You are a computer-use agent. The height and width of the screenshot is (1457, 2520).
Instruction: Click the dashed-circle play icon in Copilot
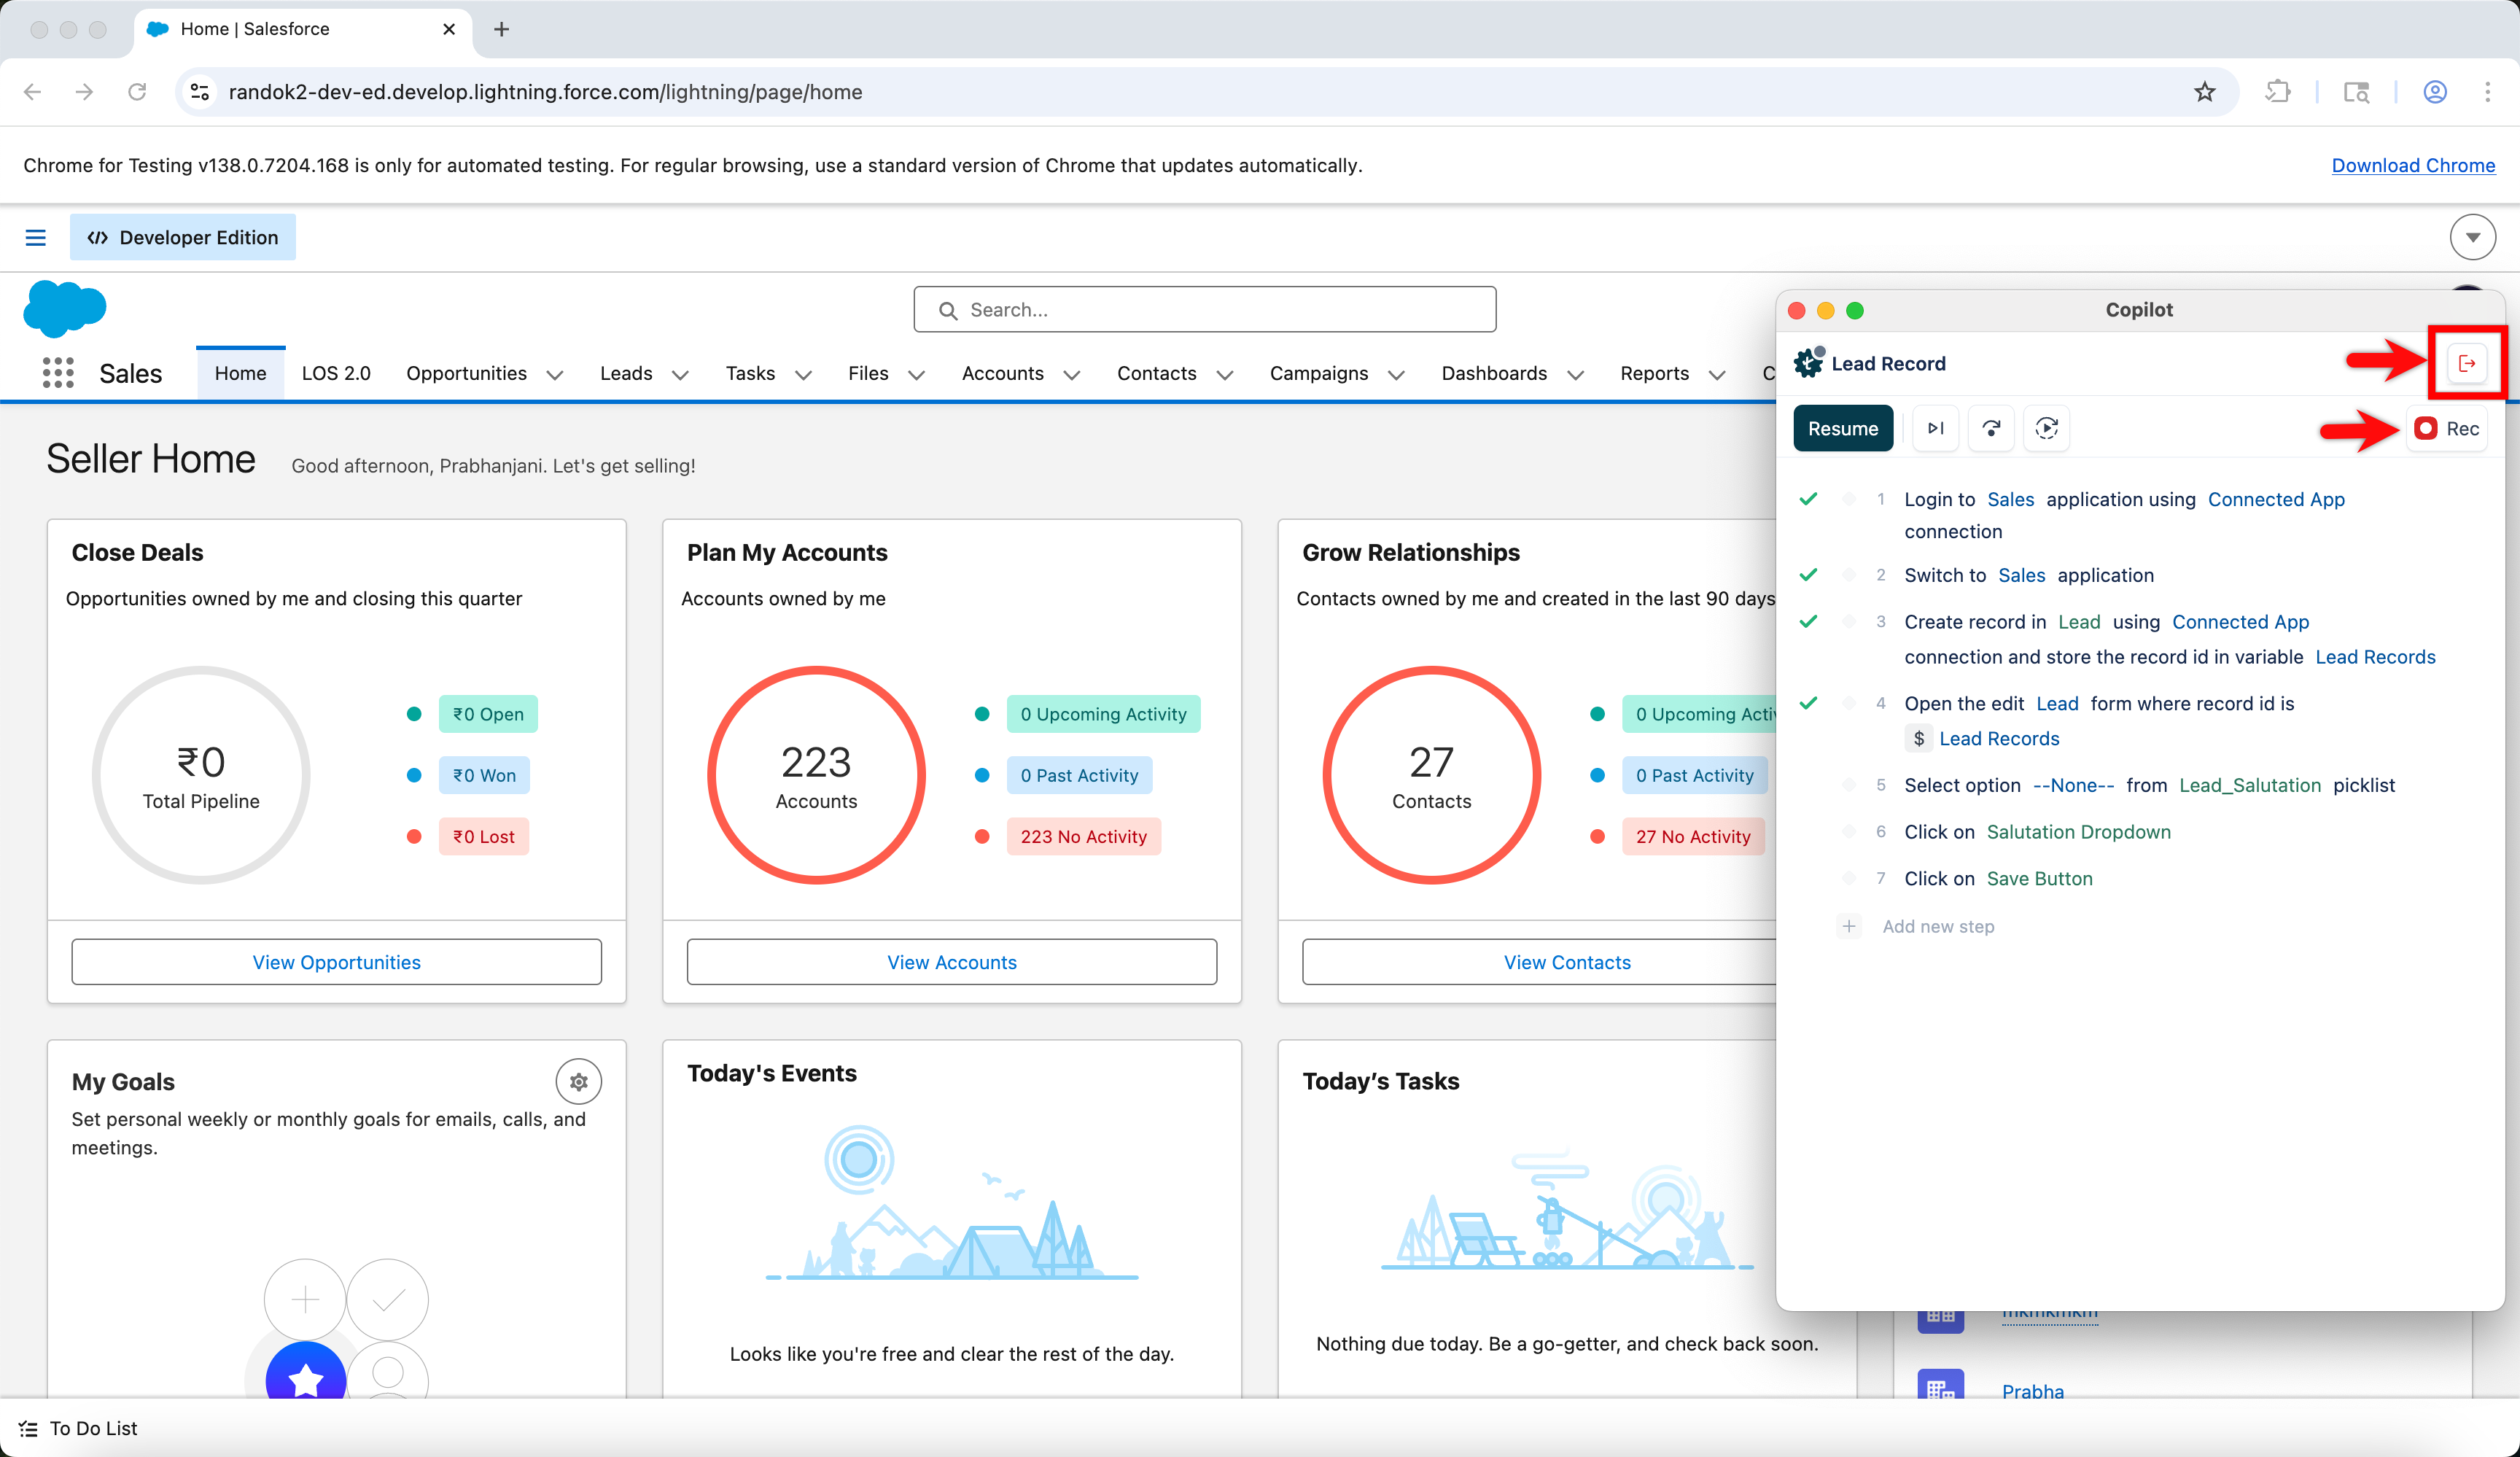click(2047, 428)
